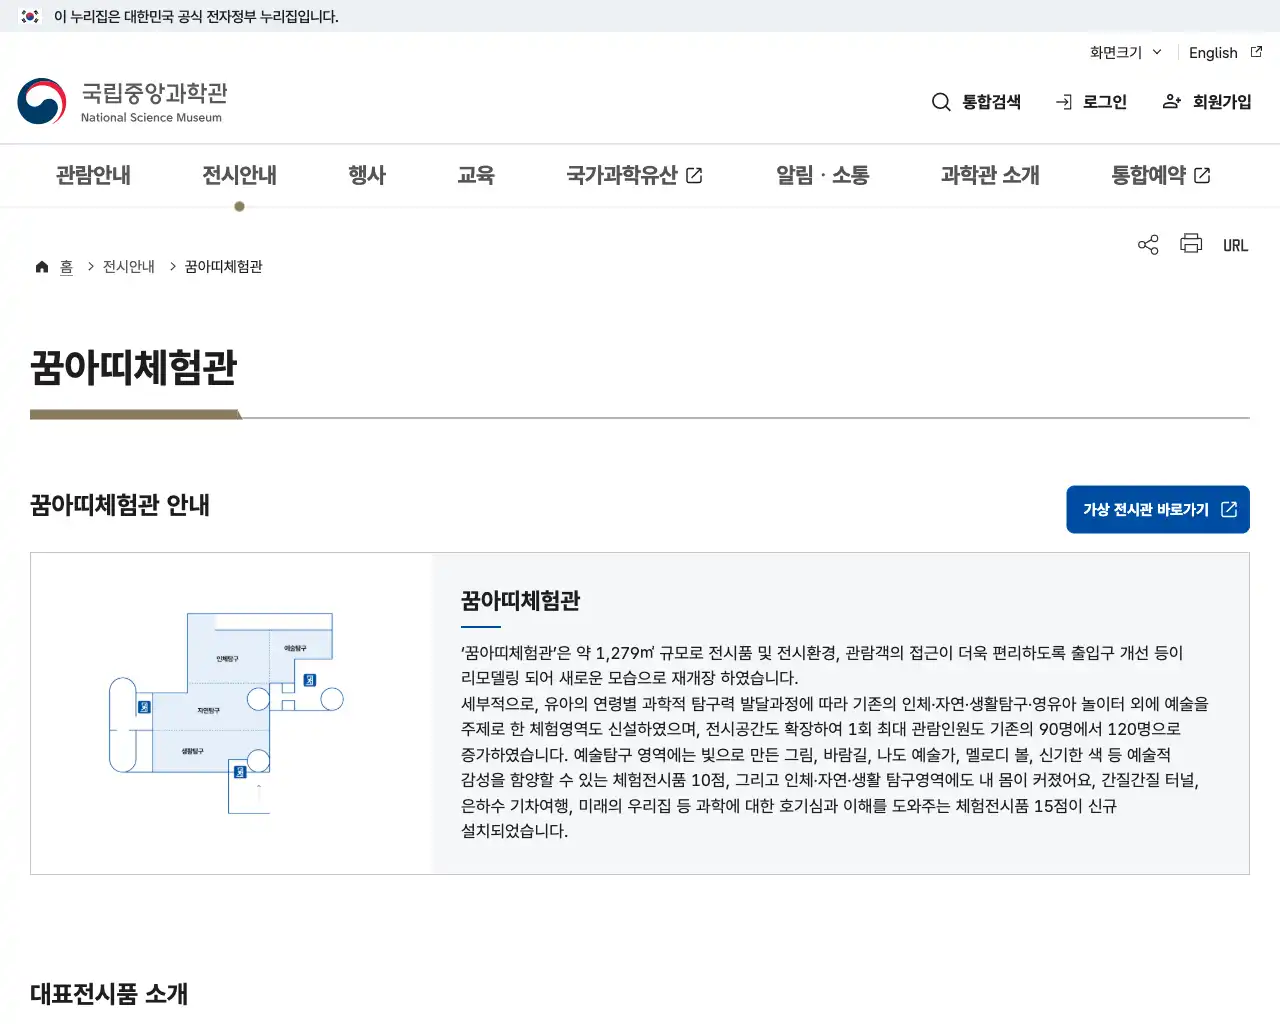Click the 행사 events menu item
This screenshot has height=1024, width=1280.
(x=366, y=175)
